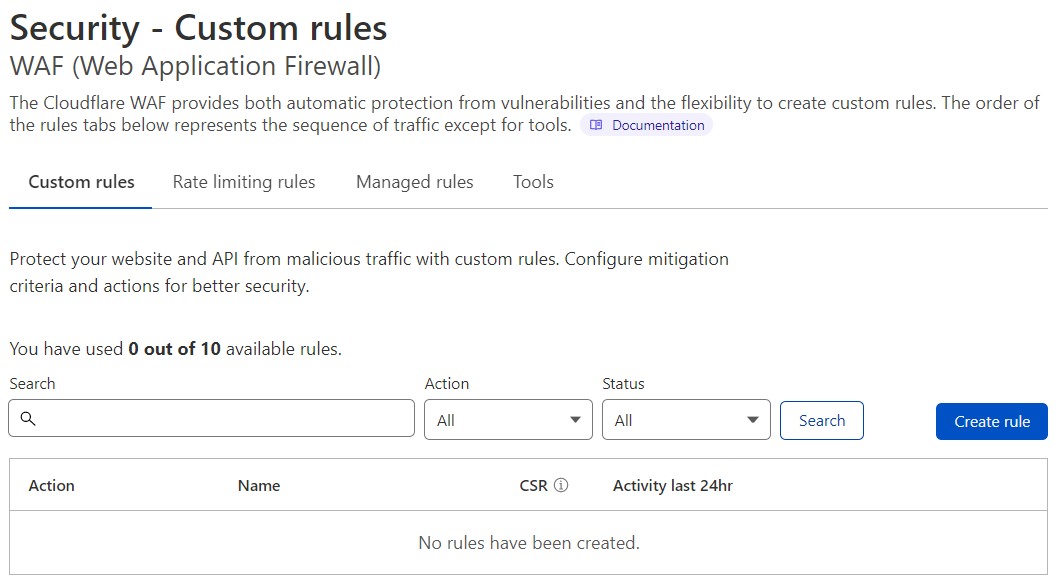Click the Create rule button

tap(991, 421)
